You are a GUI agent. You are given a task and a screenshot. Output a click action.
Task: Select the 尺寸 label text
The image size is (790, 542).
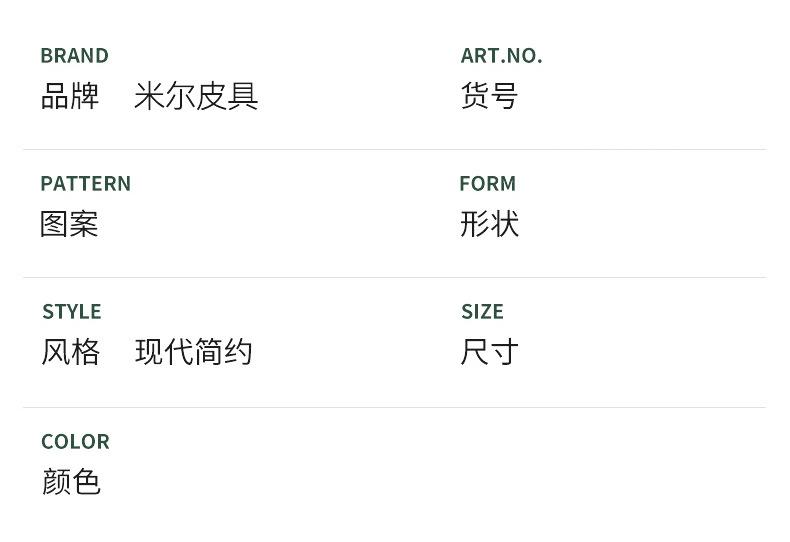(x=489, y=352)
